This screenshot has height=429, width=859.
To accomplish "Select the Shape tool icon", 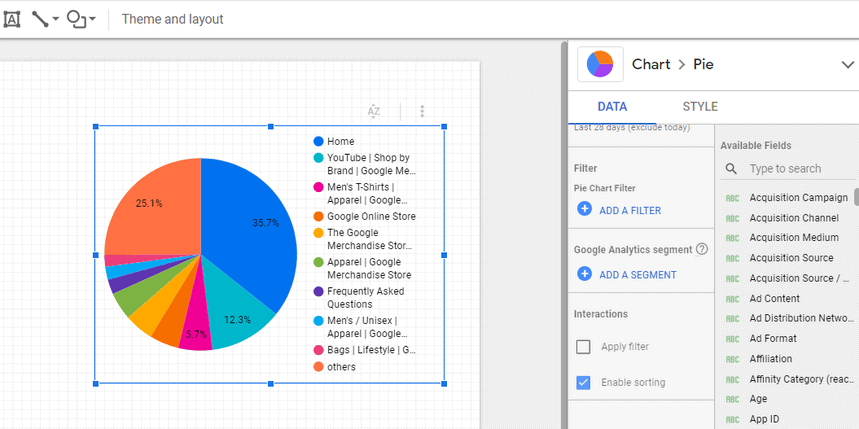I will click(76, 19).
